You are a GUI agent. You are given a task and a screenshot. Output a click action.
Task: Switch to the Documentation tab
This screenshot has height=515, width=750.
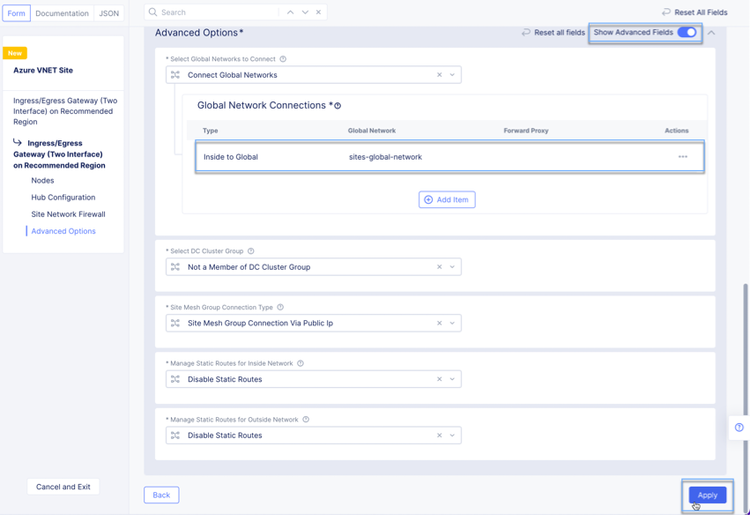click(x=62, y=14)
